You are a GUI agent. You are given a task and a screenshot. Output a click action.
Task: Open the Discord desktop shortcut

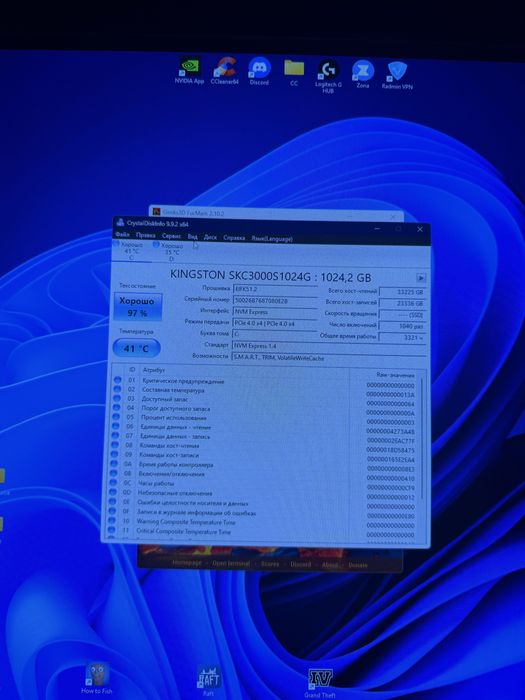[259, 71]
